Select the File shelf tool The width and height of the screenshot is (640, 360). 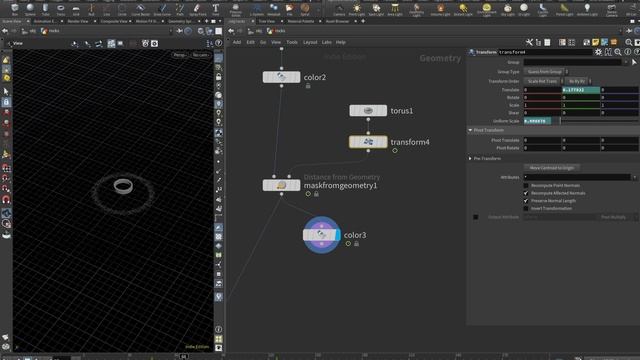[289, 9]
